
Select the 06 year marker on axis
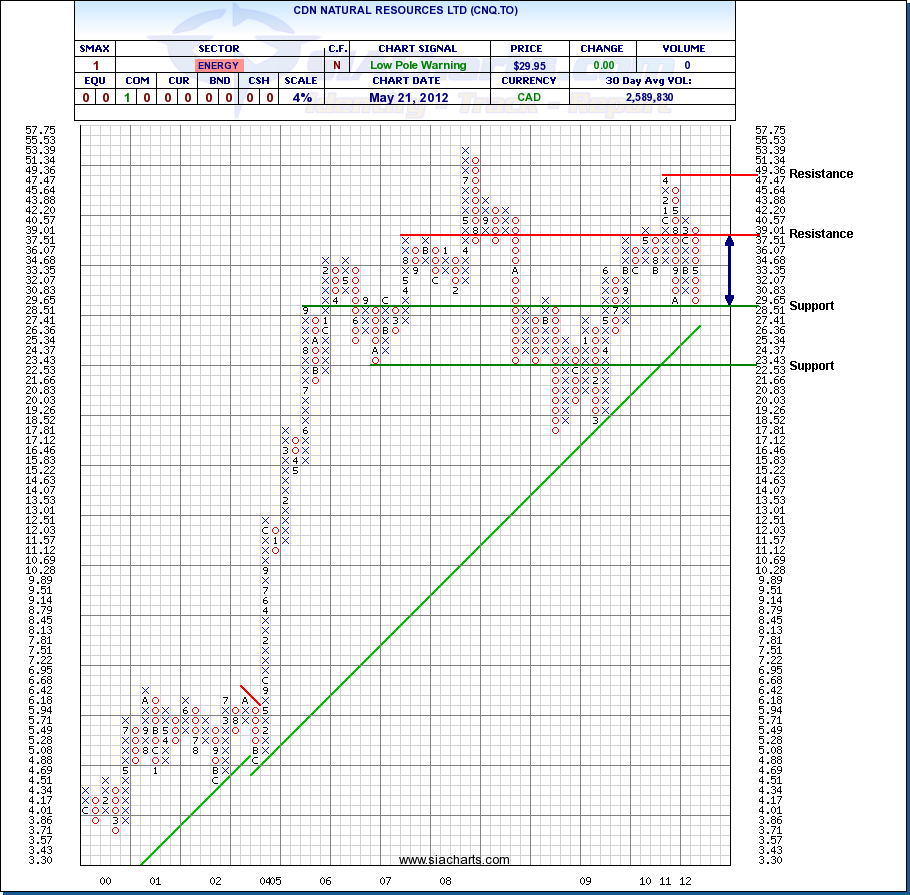point(325,881)
